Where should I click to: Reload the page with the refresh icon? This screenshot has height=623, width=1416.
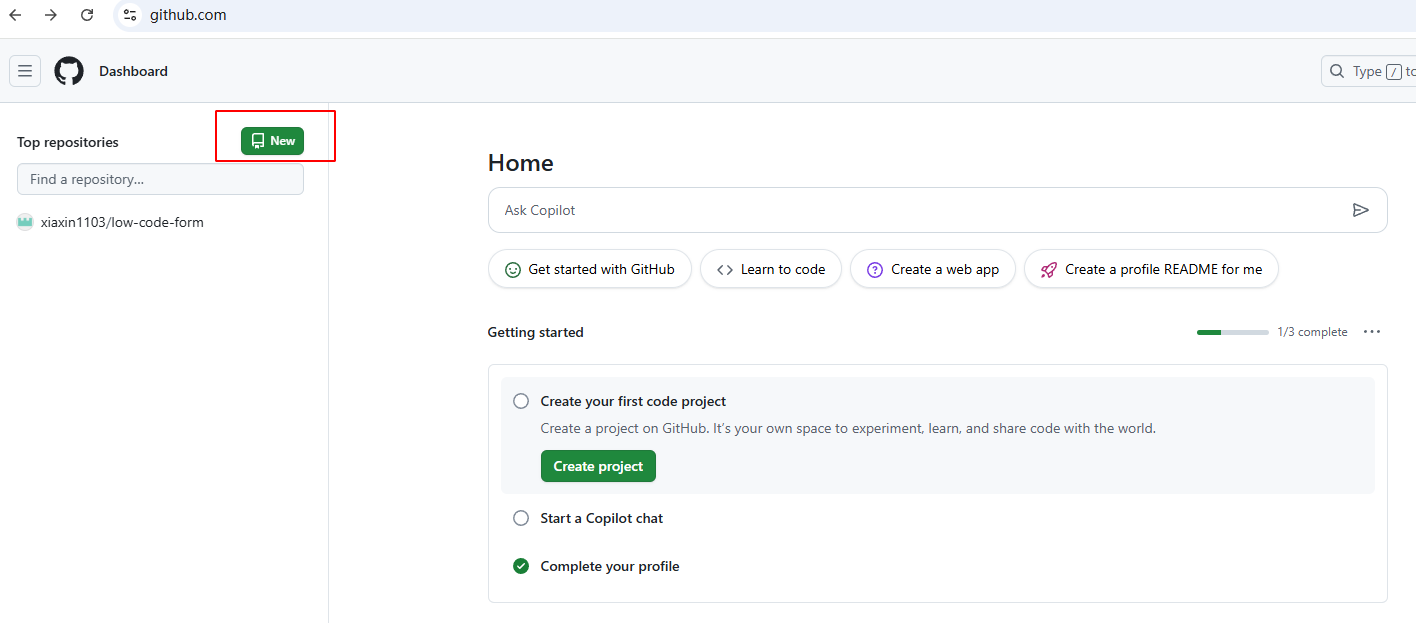click(x=87, y=15)
